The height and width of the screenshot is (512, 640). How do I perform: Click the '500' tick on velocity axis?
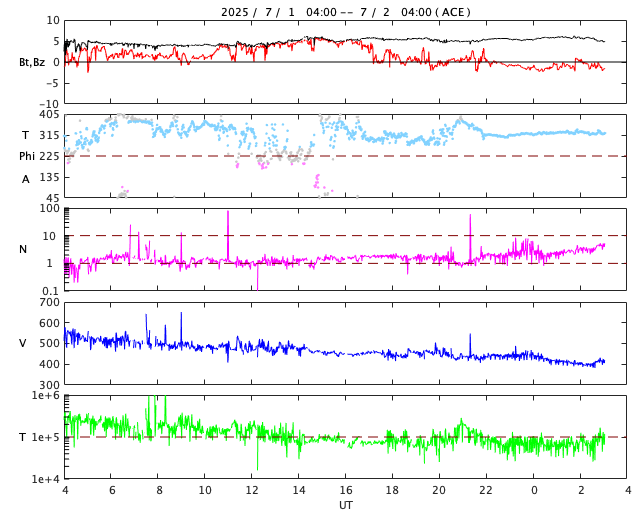pyautogui.click(x=49, y=343)
